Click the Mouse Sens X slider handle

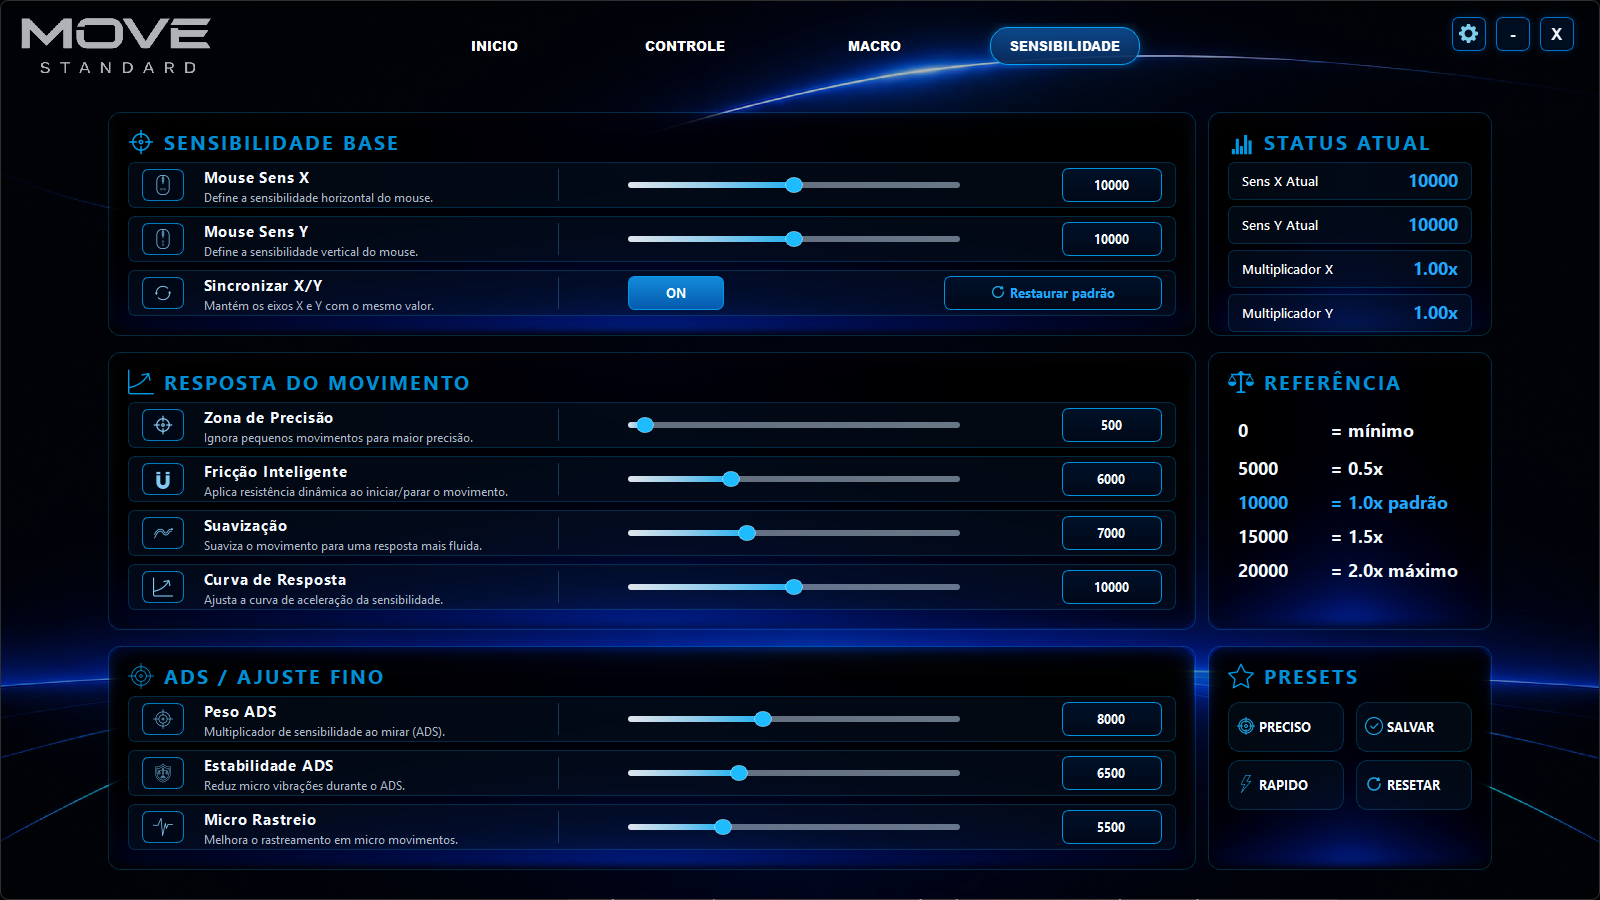[794, 185]
